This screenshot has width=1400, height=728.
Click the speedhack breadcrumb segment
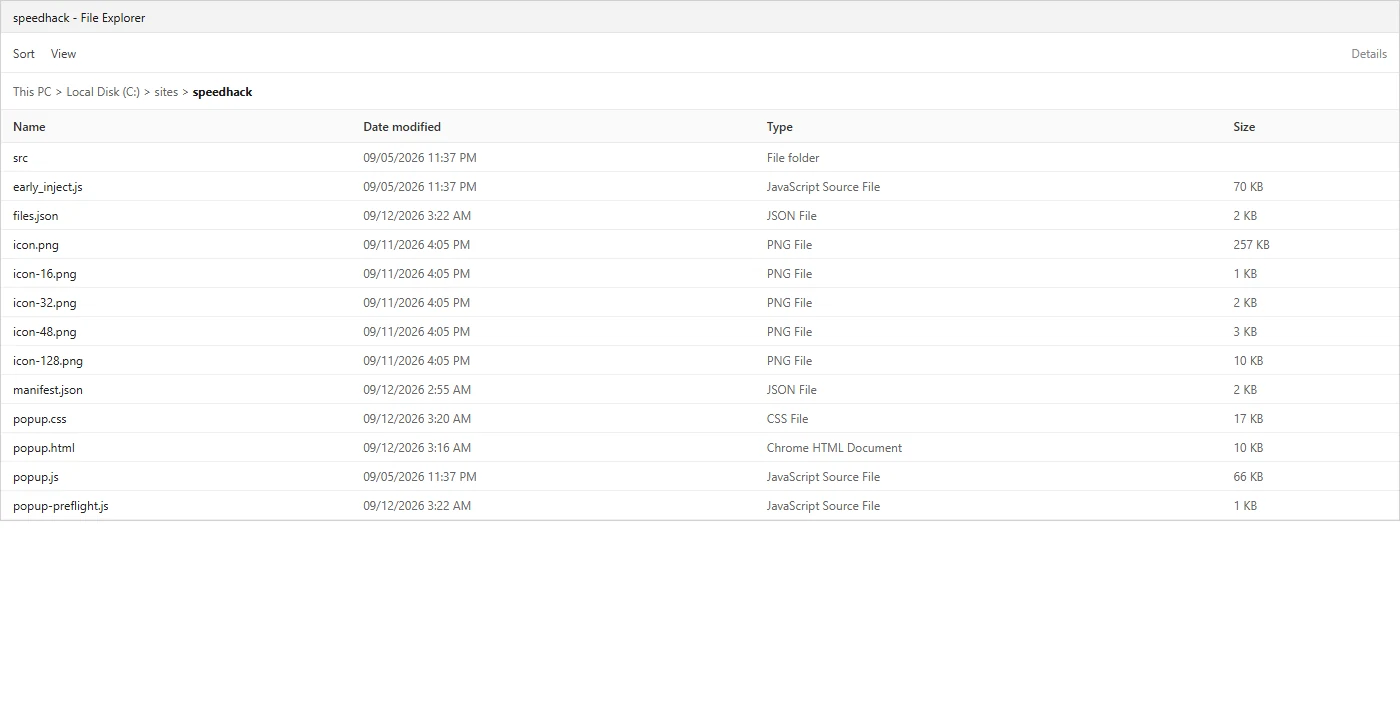coord(222,92)
